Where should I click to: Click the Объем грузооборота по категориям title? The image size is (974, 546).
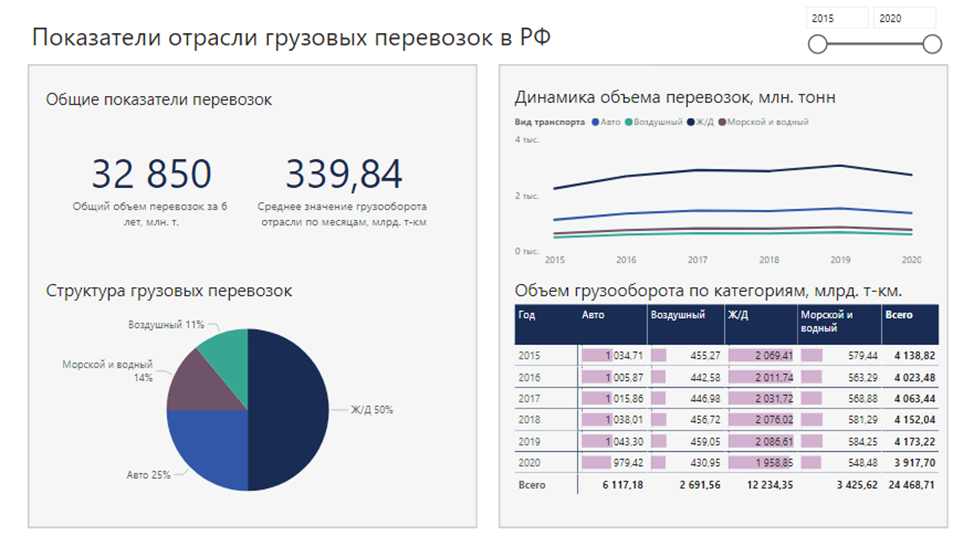pos(708,291)
